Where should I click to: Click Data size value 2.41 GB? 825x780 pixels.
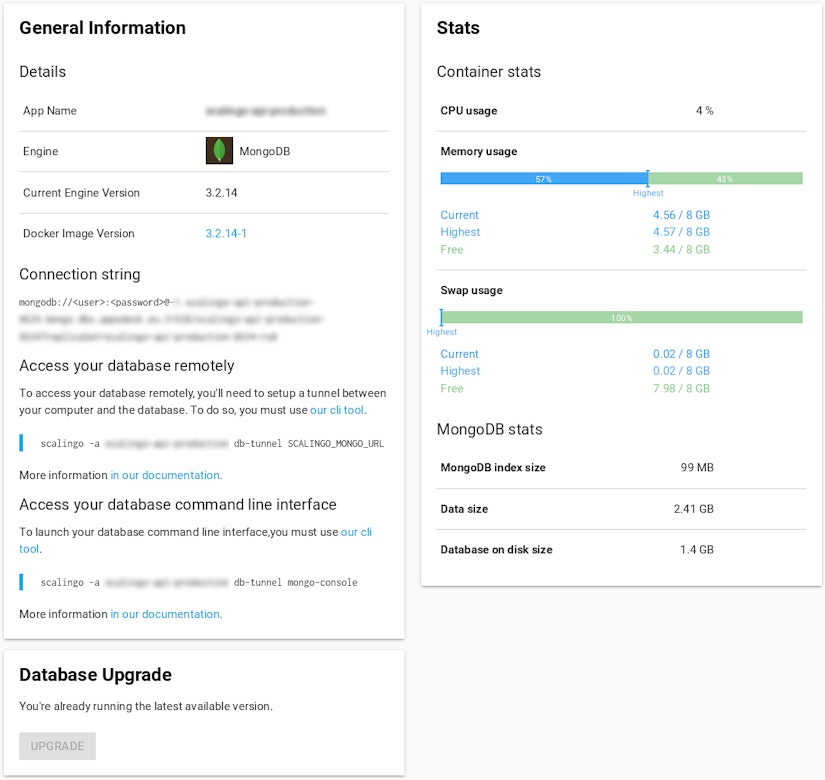tap(693, 509)
